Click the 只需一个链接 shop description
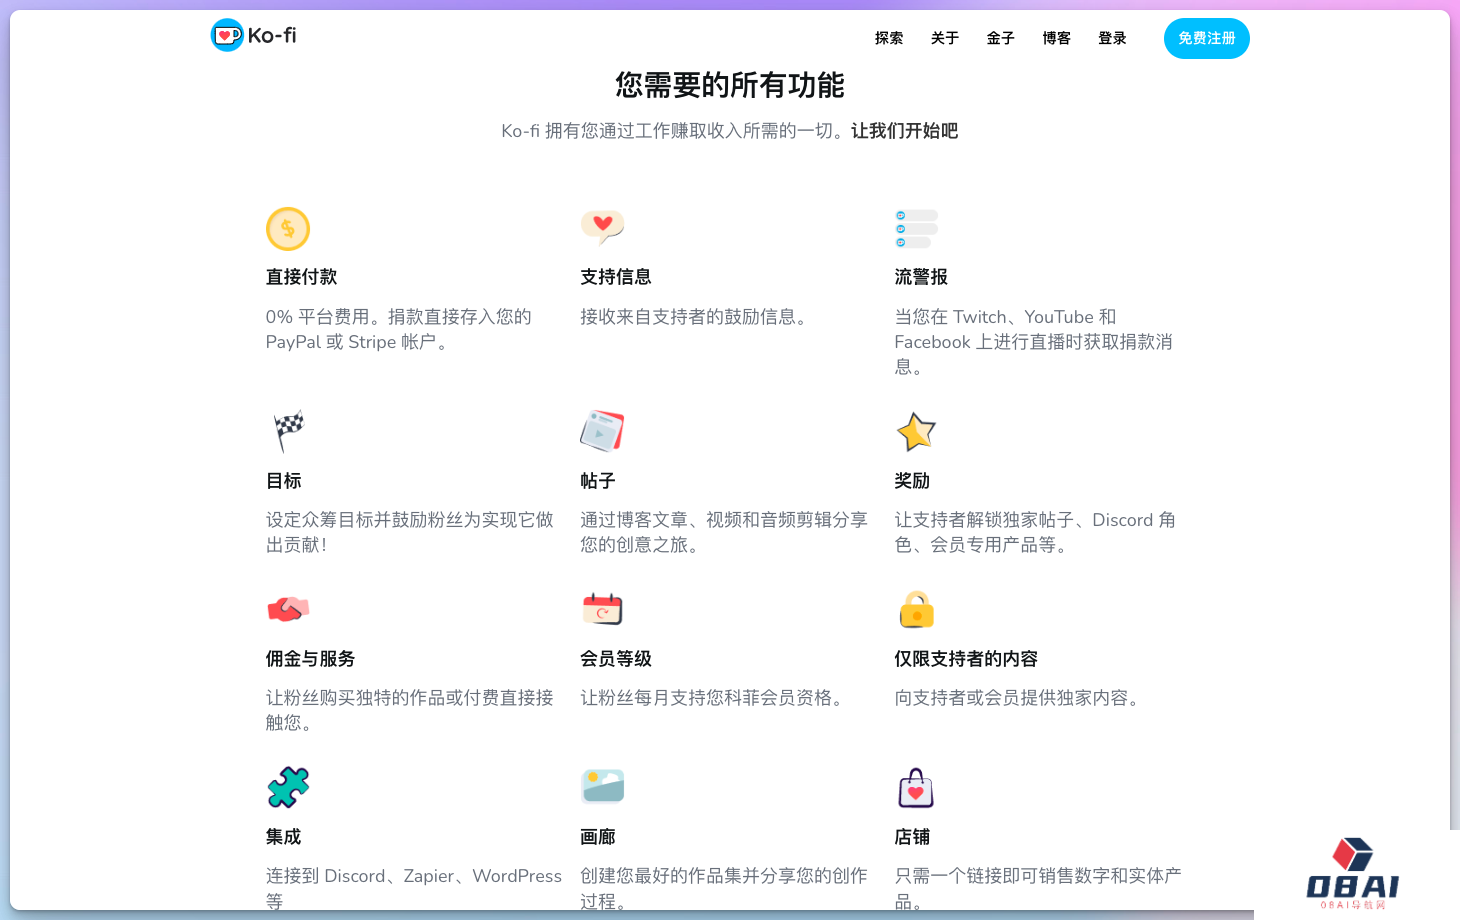This screenshot has width=1460, height=920. pyautogui.click(x=1038, y=888)
